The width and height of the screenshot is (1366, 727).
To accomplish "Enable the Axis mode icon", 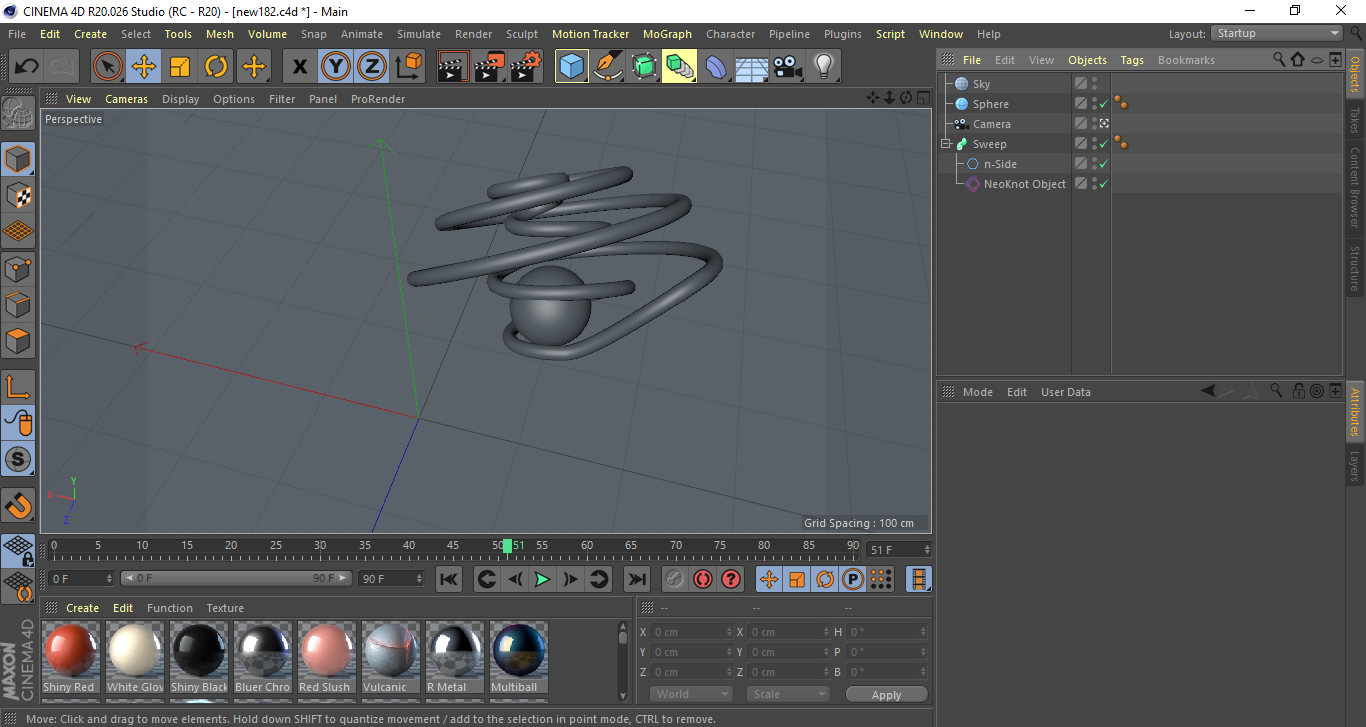I will coord(18,386).
